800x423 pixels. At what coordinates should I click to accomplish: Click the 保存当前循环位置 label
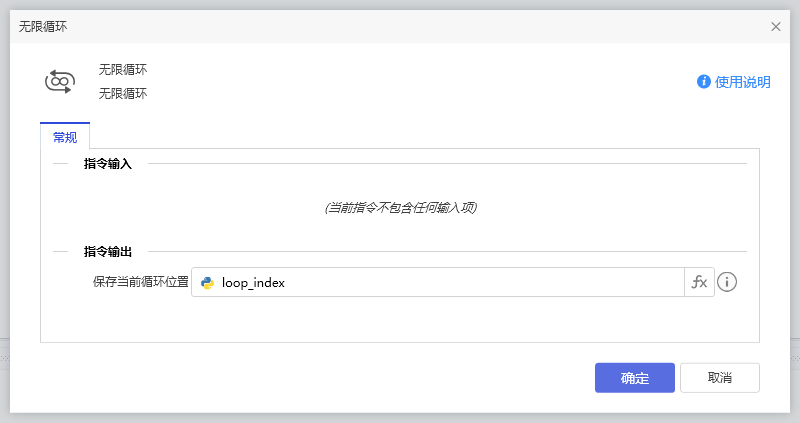(140, 283)
